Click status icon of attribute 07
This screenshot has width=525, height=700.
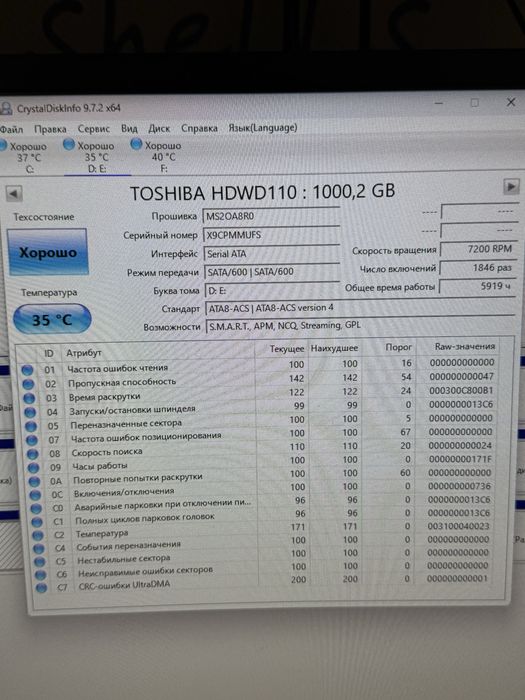pos(32,440)
